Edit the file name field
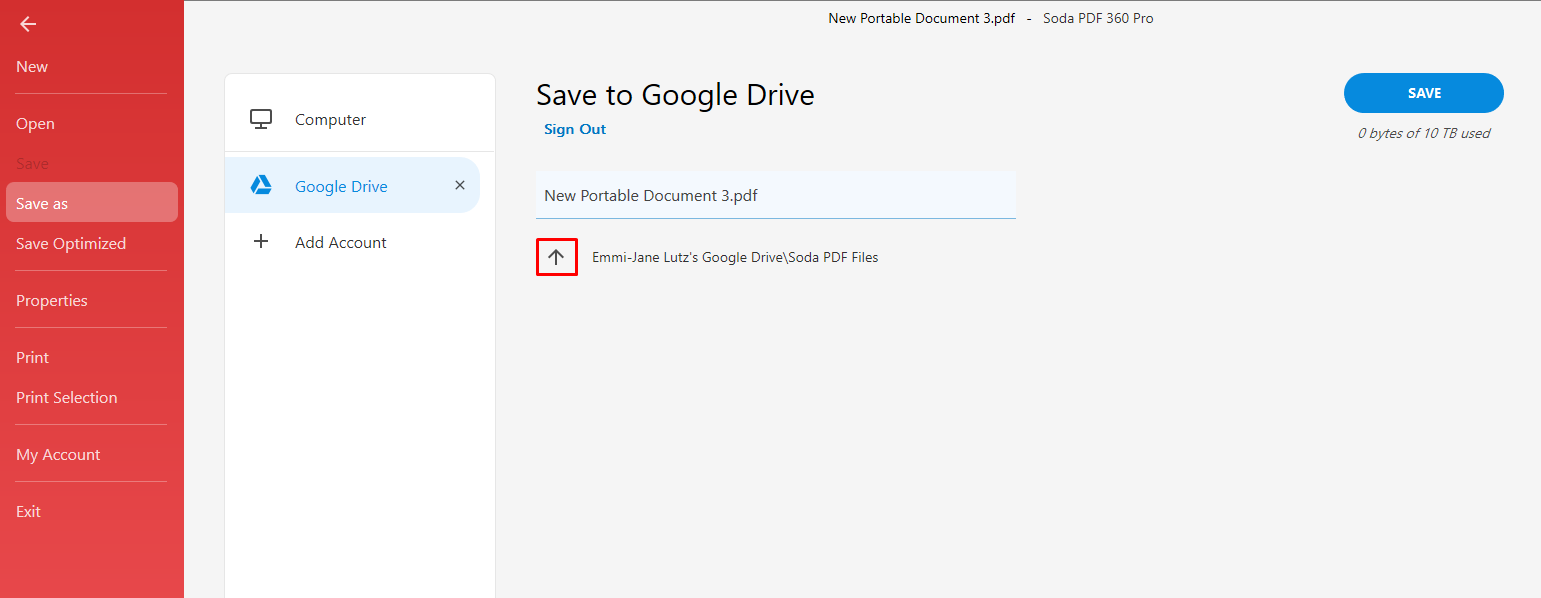1541x598 pixels. coord(776,195)
